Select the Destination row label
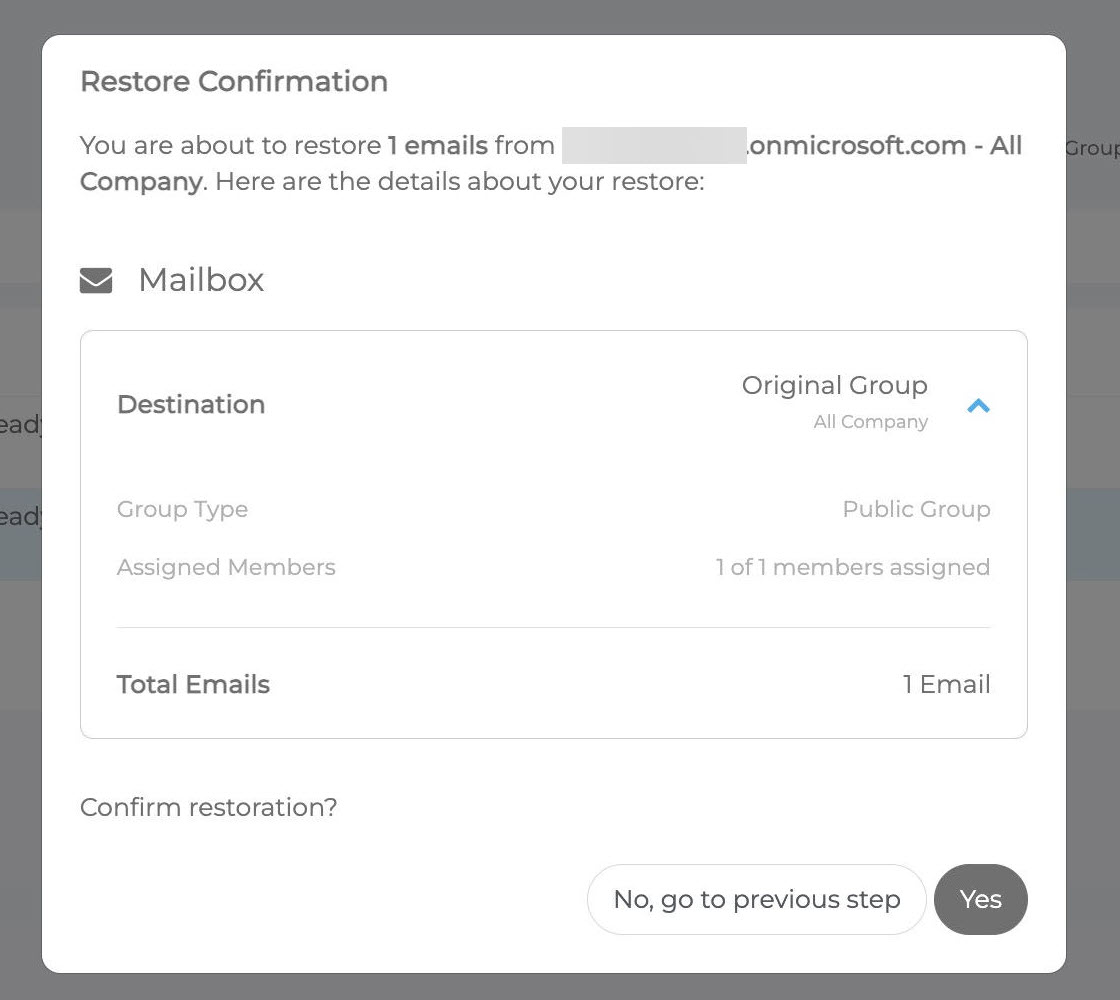The image size is (1120, 1000). pos(191,404)
